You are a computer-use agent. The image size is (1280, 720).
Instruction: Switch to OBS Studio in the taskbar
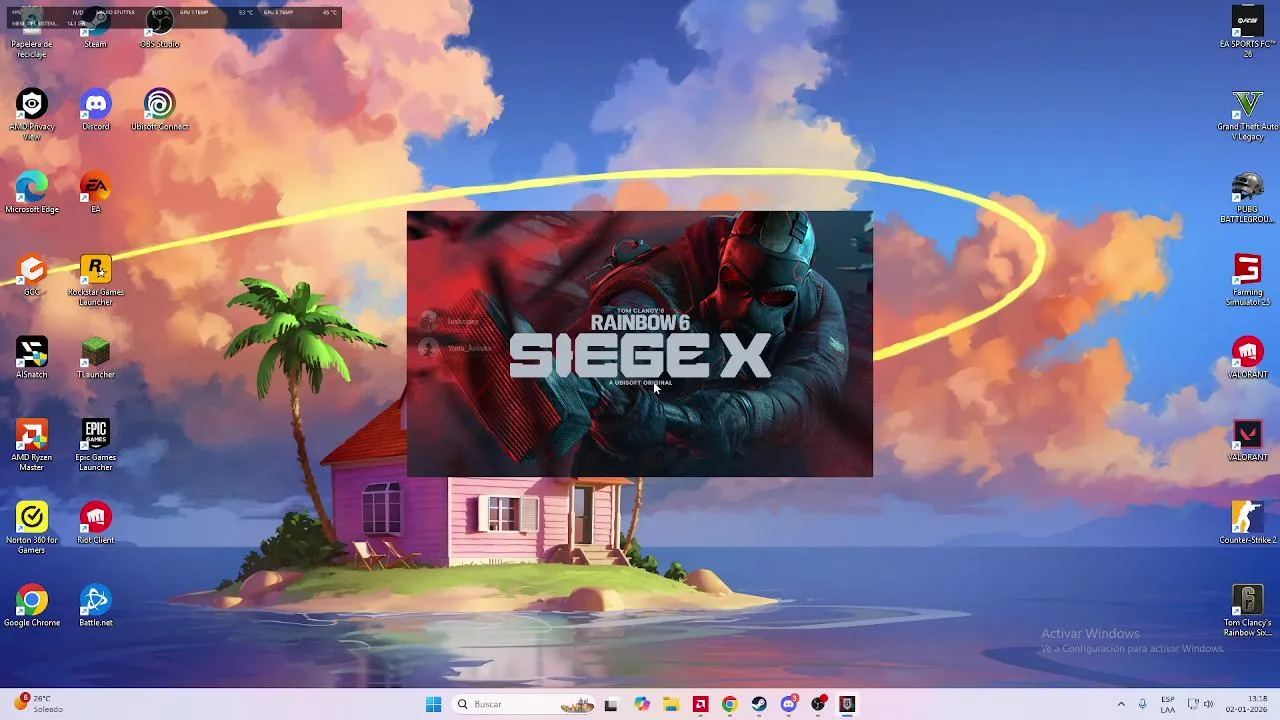point(818,704)
